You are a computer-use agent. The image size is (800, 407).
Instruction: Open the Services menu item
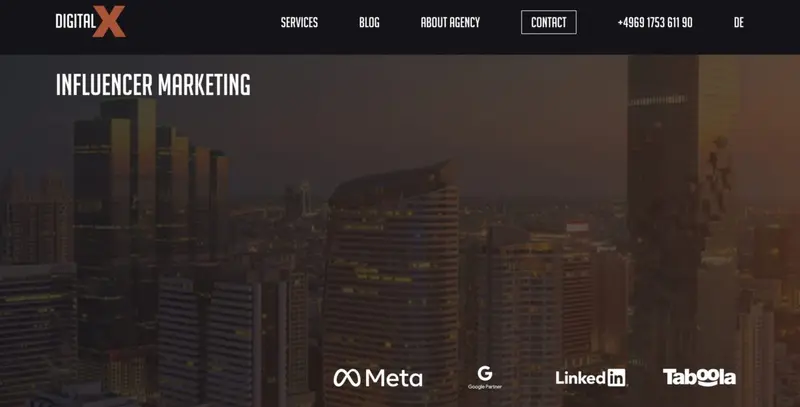point(299,22)
